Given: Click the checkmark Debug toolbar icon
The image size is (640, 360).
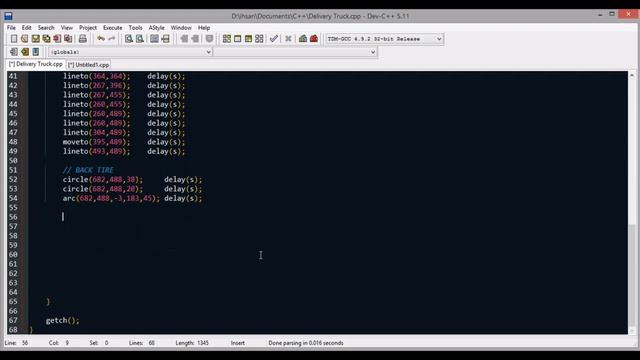Looking at the screenshot, I should point(274,39).
